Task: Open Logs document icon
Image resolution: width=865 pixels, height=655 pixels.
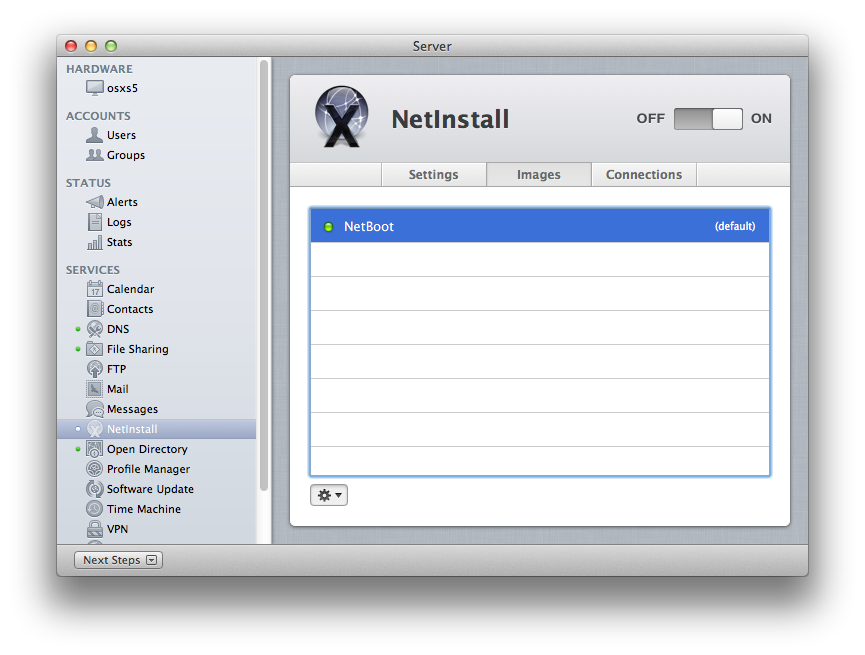Action: 94,222
